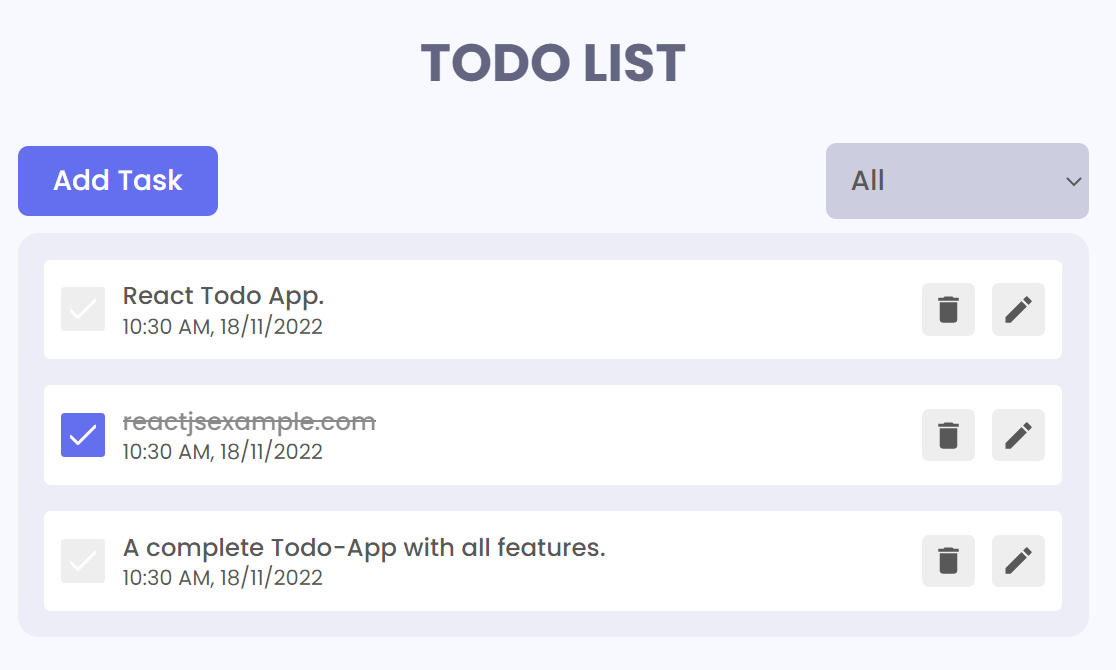Viewport: 1116px width, 670px height.
Task: Open the Add Task dialog
Action: [x=117, y=181]
